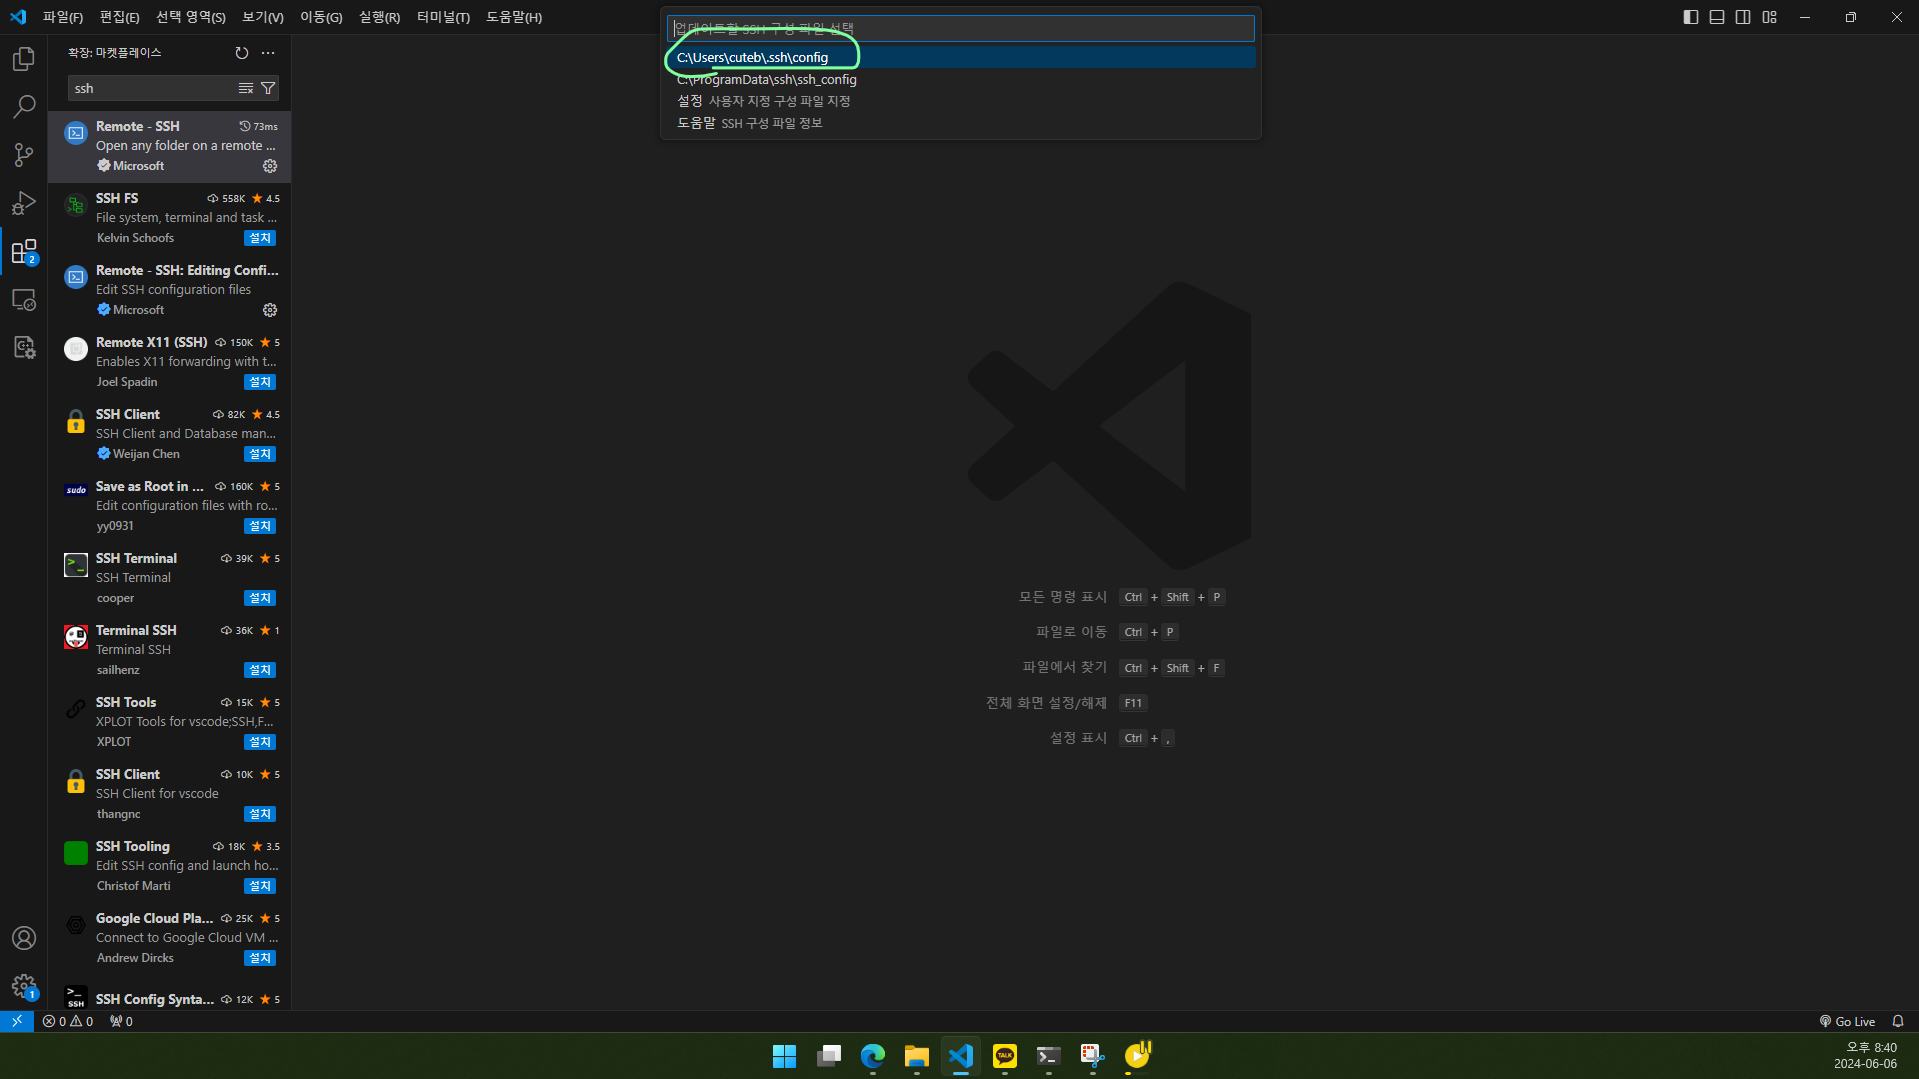Clear the extensions search results
This screenshot has height=1079, width=1919.
point(246,88)
